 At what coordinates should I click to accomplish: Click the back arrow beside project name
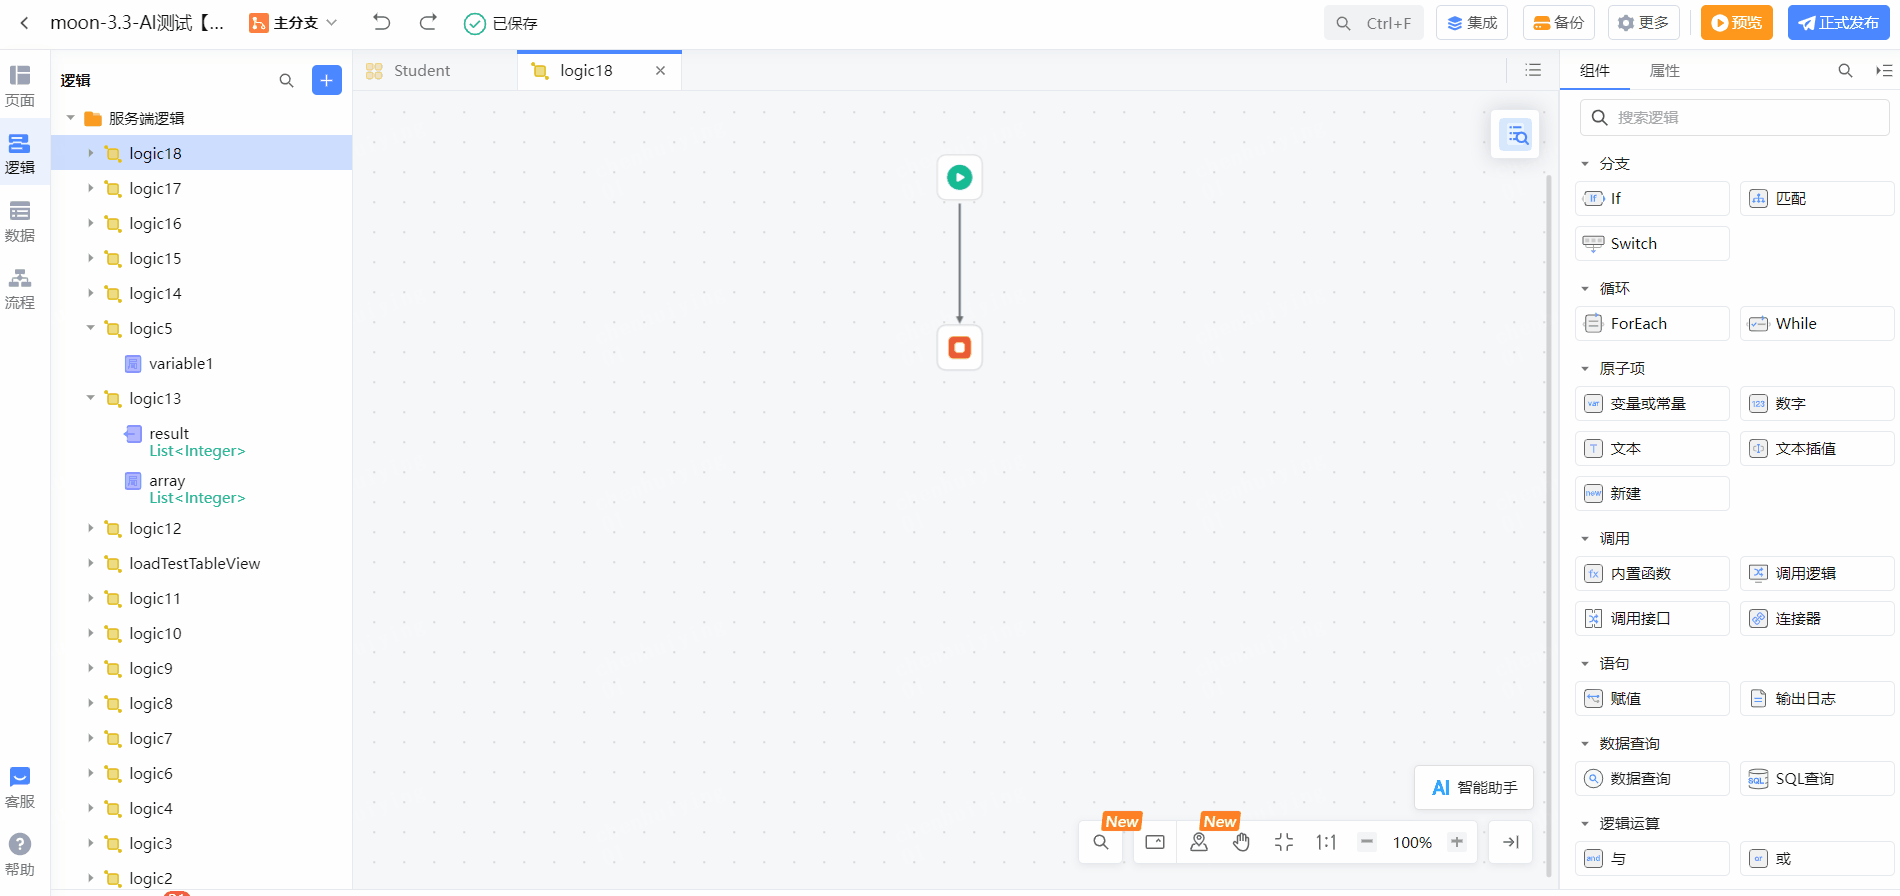(x=24, y=23)
